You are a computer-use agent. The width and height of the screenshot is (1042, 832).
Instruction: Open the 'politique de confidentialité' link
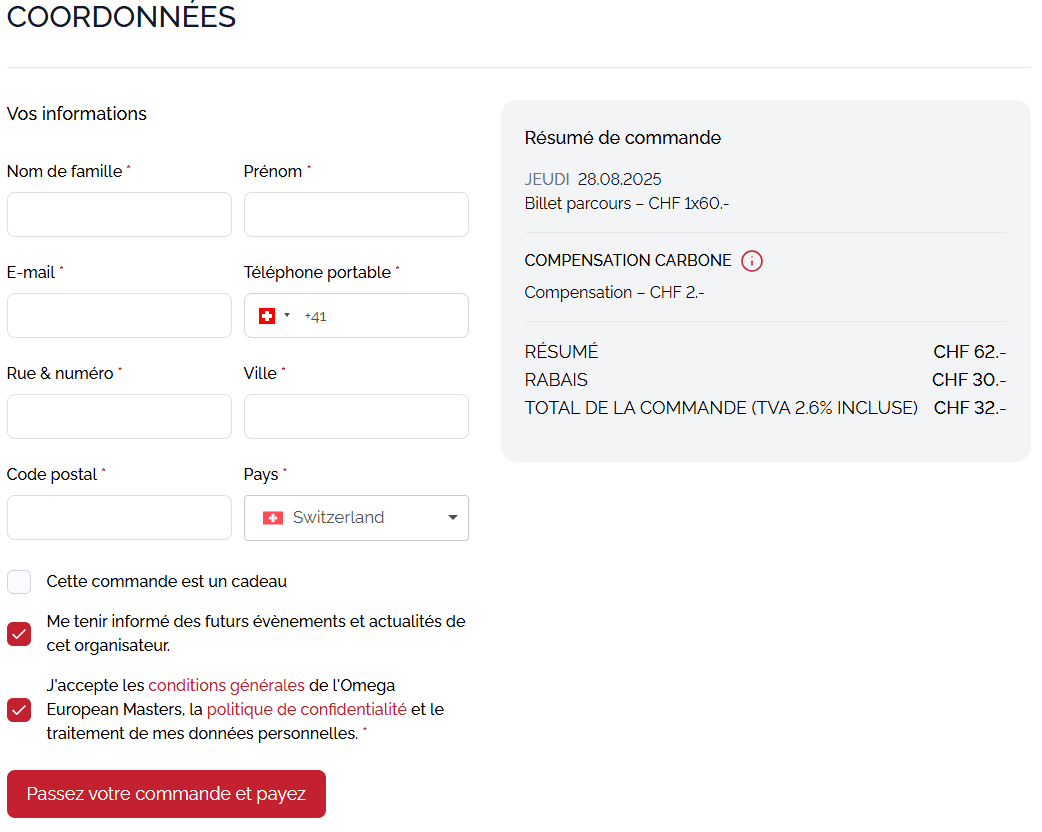(x=306, y=710)
